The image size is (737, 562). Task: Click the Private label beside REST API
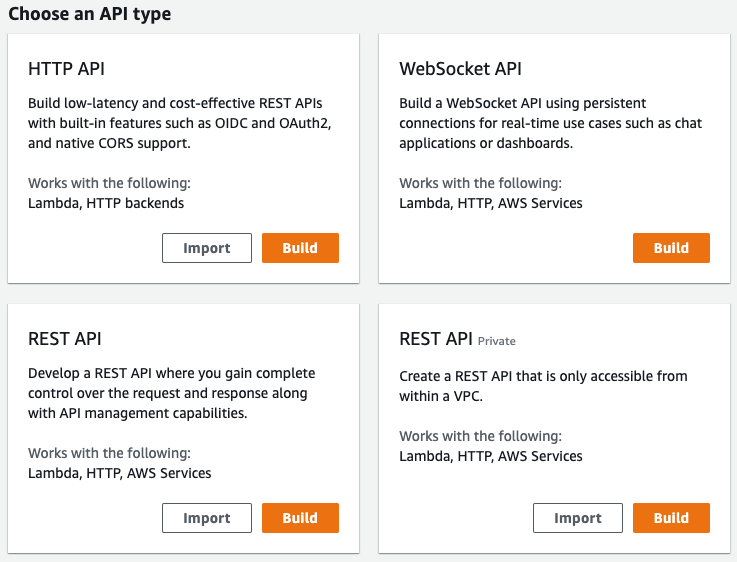(497, 341)
